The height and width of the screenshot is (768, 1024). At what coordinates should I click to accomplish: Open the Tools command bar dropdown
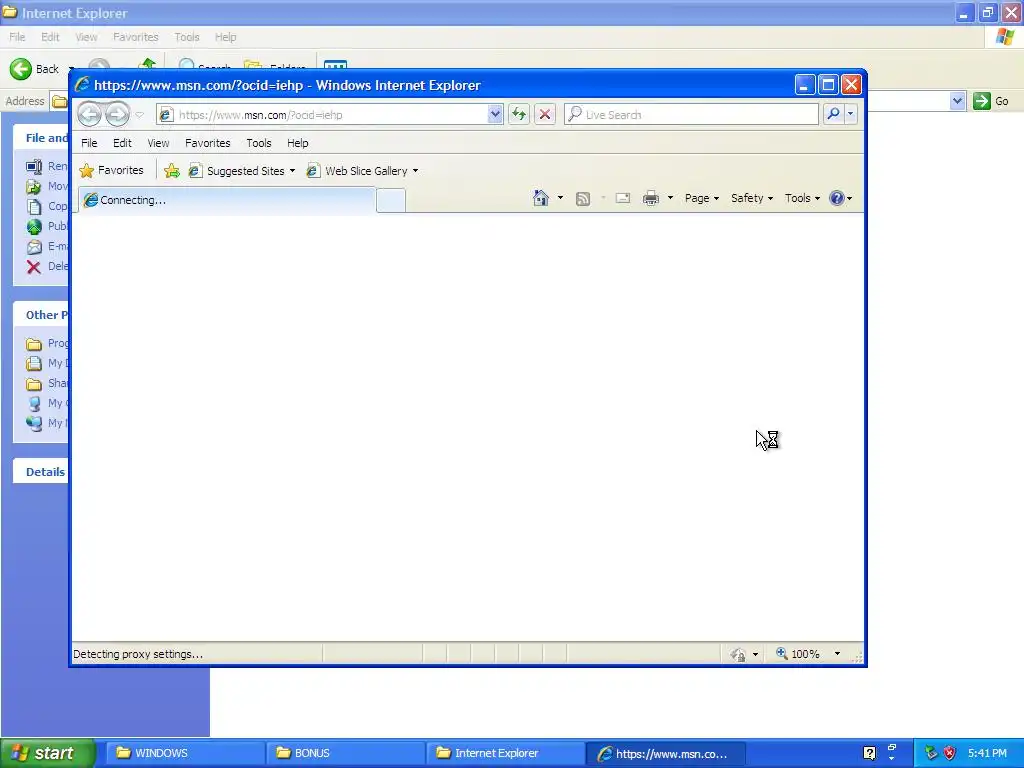pos(802,198)
